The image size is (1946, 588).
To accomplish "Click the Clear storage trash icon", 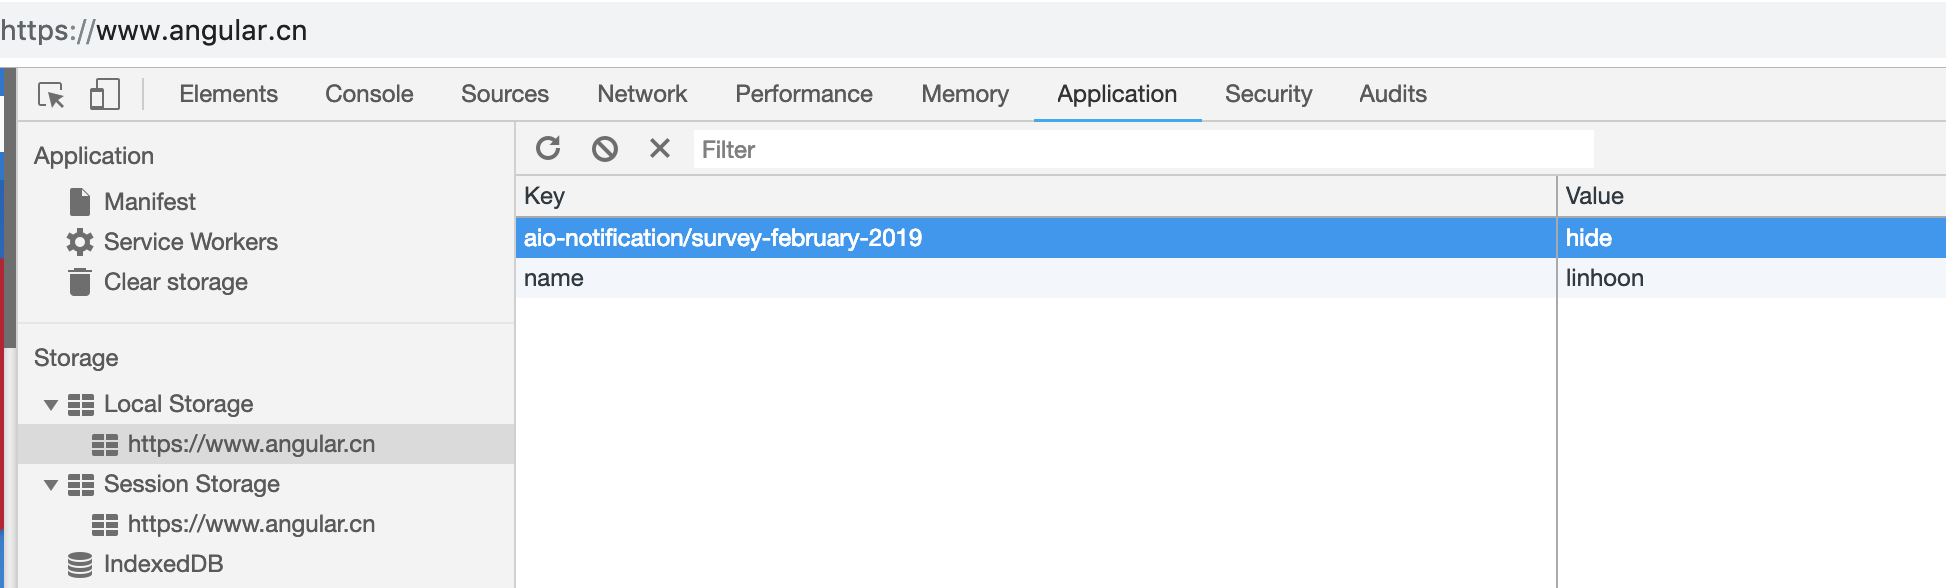I will coord(80,282).
